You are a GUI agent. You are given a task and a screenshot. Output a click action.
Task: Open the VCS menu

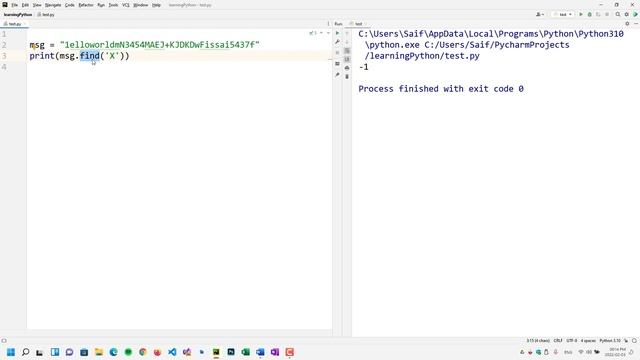[x=126, y=5]
